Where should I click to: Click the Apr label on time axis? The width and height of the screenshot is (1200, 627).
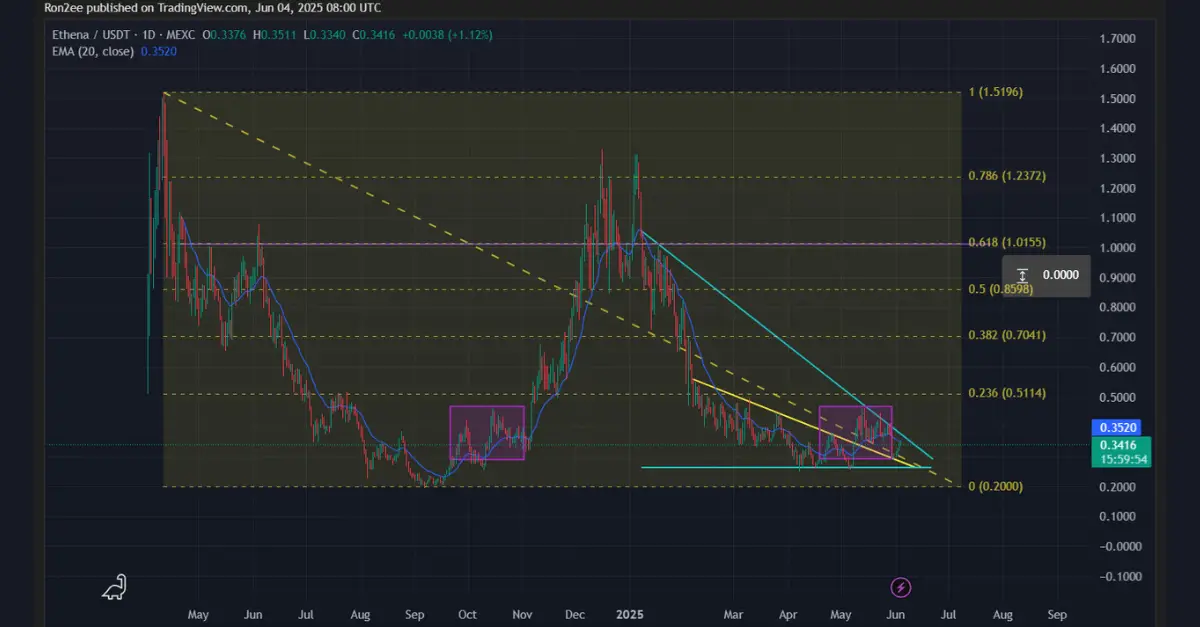pos(787,614)
